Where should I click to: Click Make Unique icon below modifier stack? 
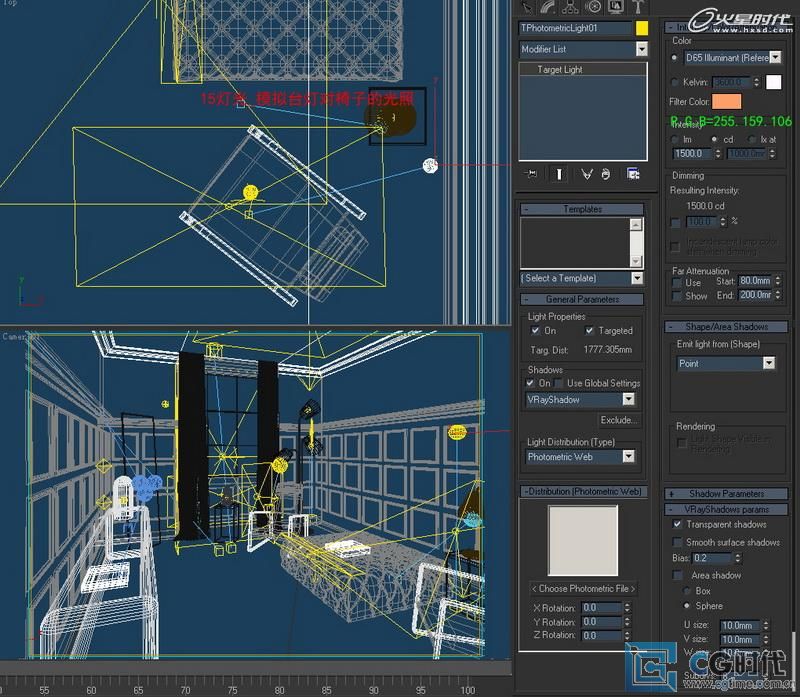coord(587,174)
